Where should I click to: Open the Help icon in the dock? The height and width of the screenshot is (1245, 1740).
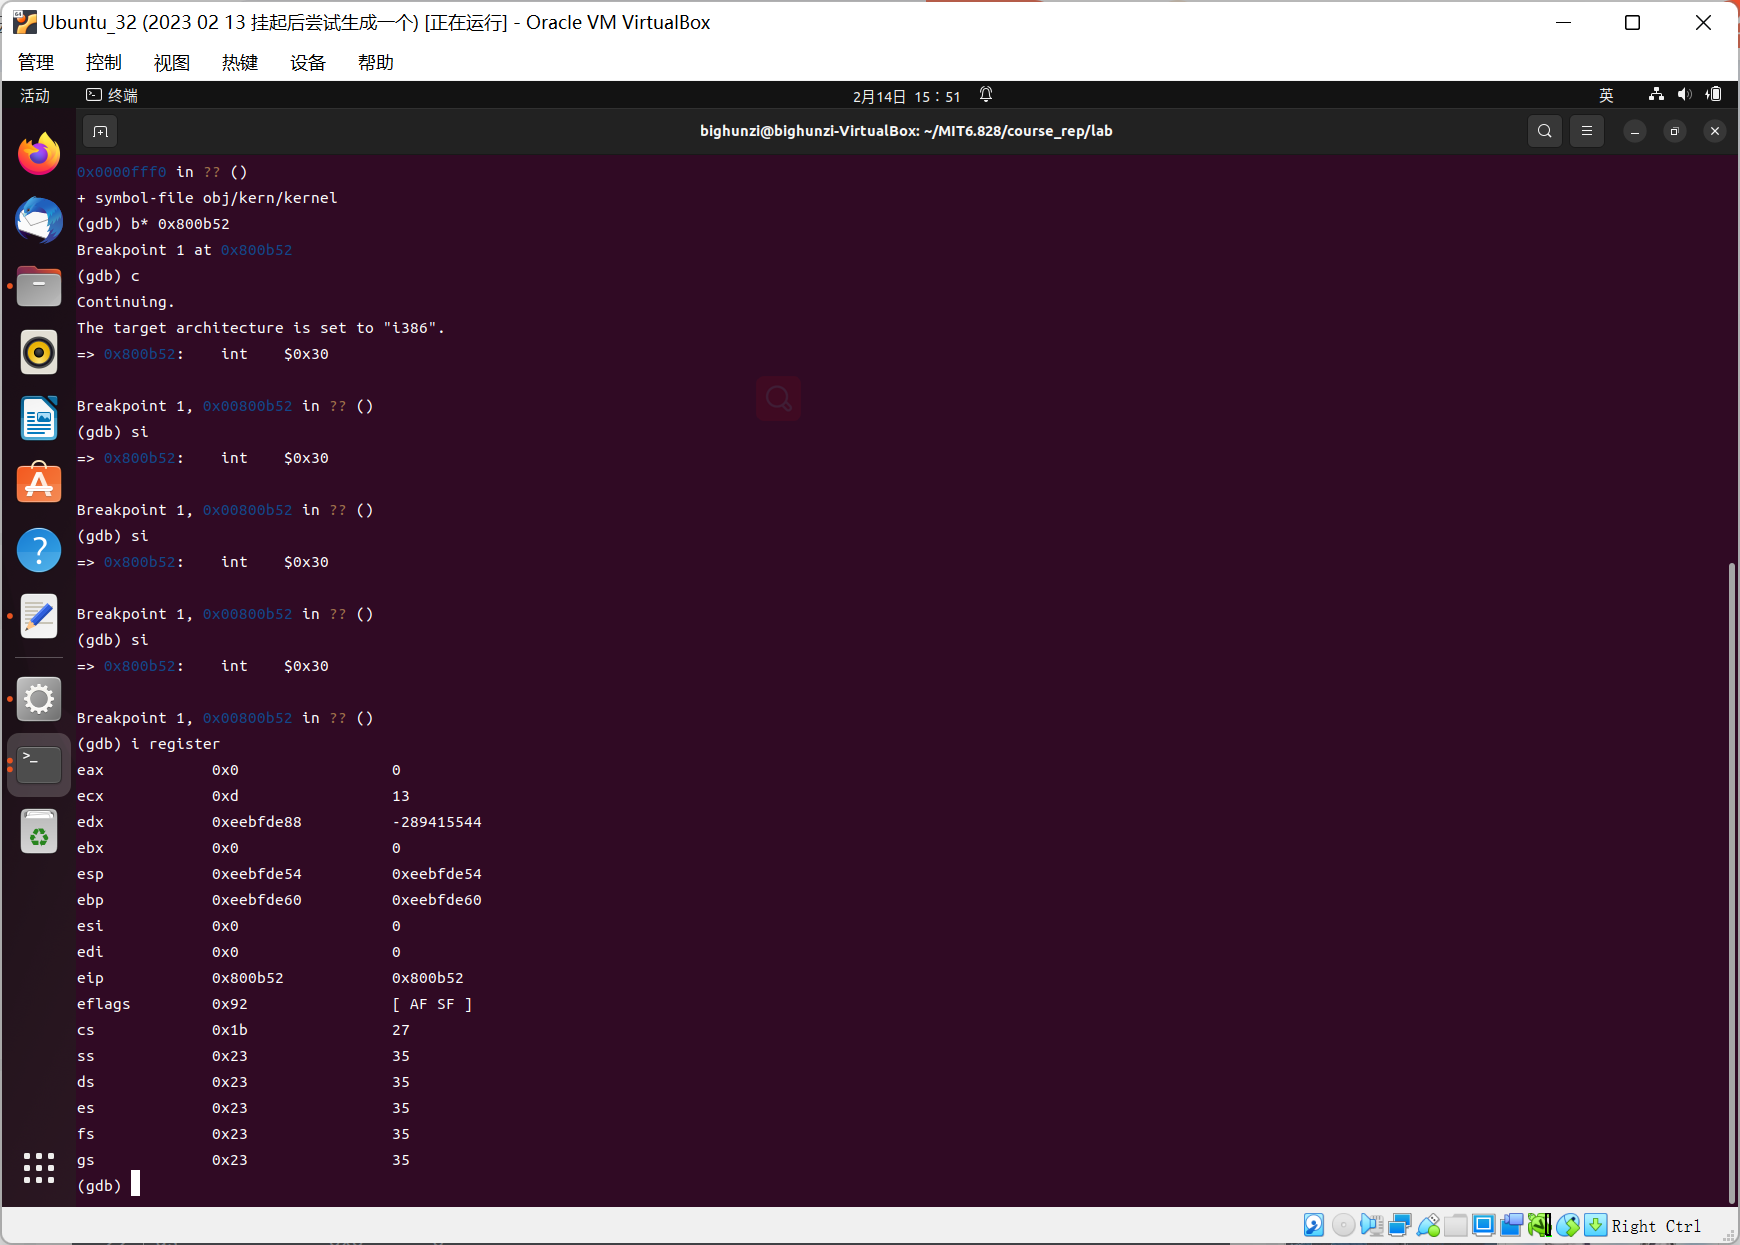[x=39, y=550]
